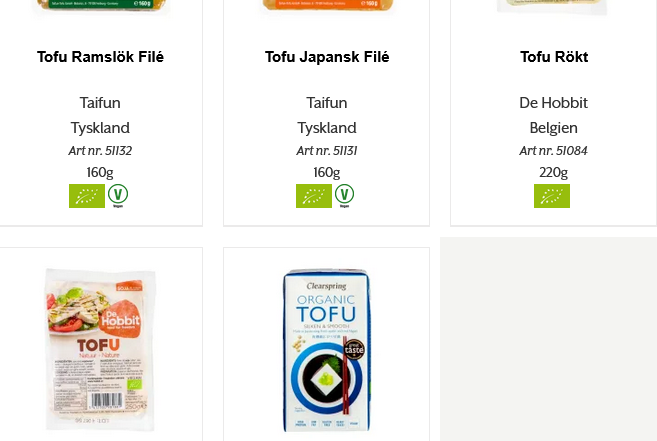Viewport: 657px width, 441px height.
Task: Open the Tofu Ramslök Filé product title
Action: [100, 57]
